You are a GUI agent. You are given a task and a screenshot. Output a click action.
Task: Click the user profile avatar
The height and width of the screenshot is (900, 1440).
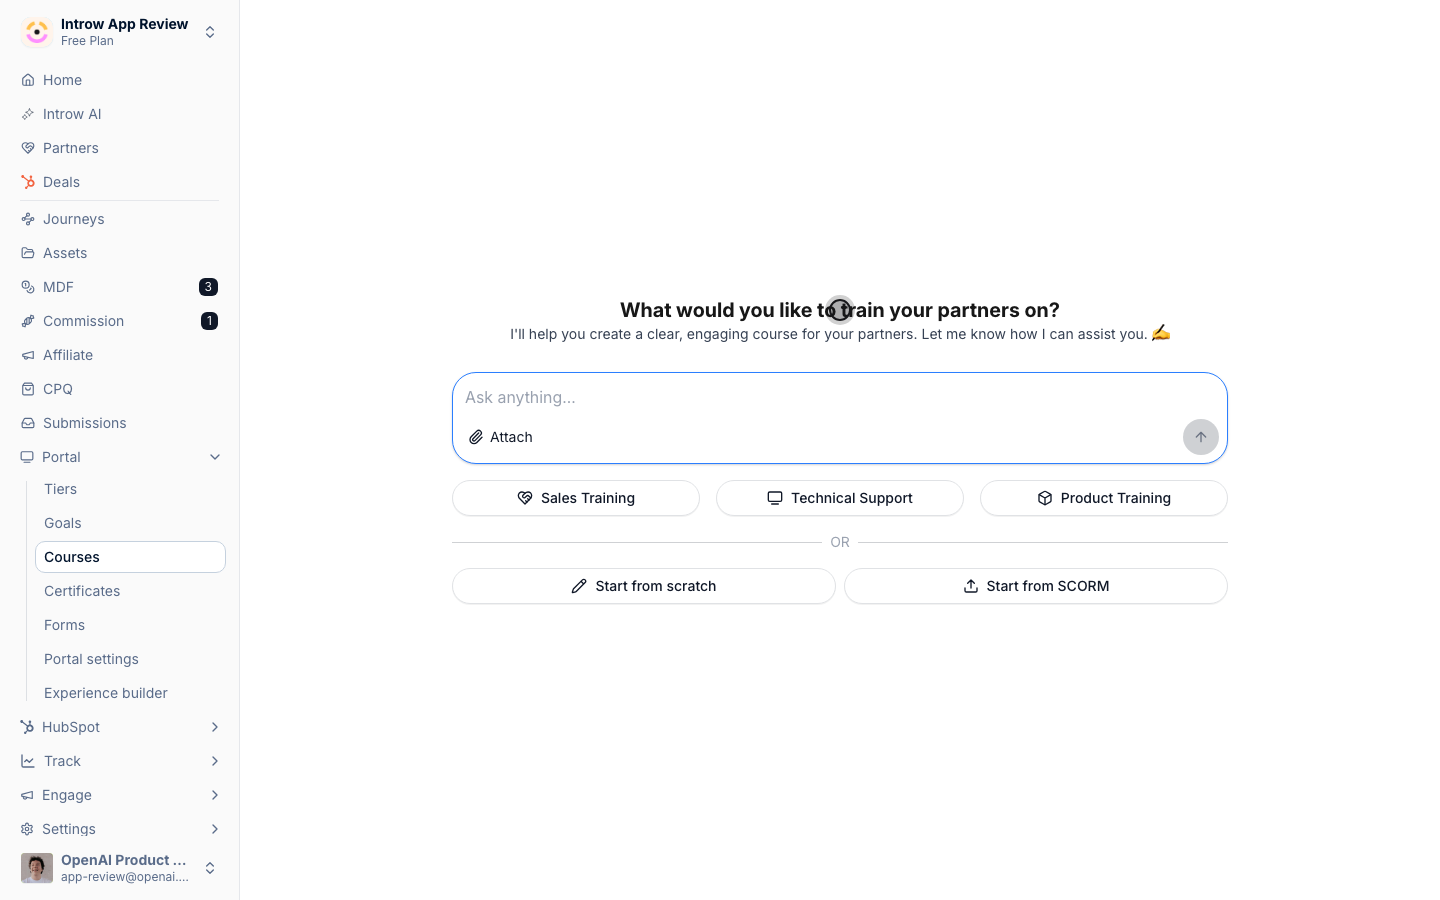37,868
